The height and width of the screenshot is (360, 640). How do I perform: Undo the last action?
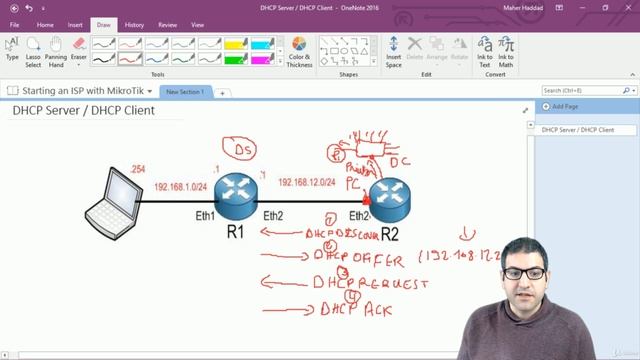click(x=29, y=8)
